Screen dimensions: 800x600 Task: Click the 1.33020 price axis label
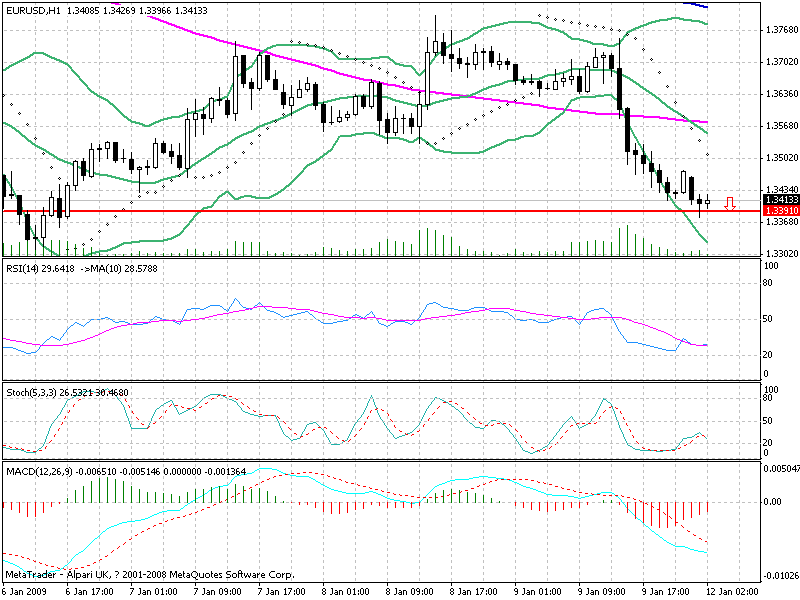click(782, 254)
